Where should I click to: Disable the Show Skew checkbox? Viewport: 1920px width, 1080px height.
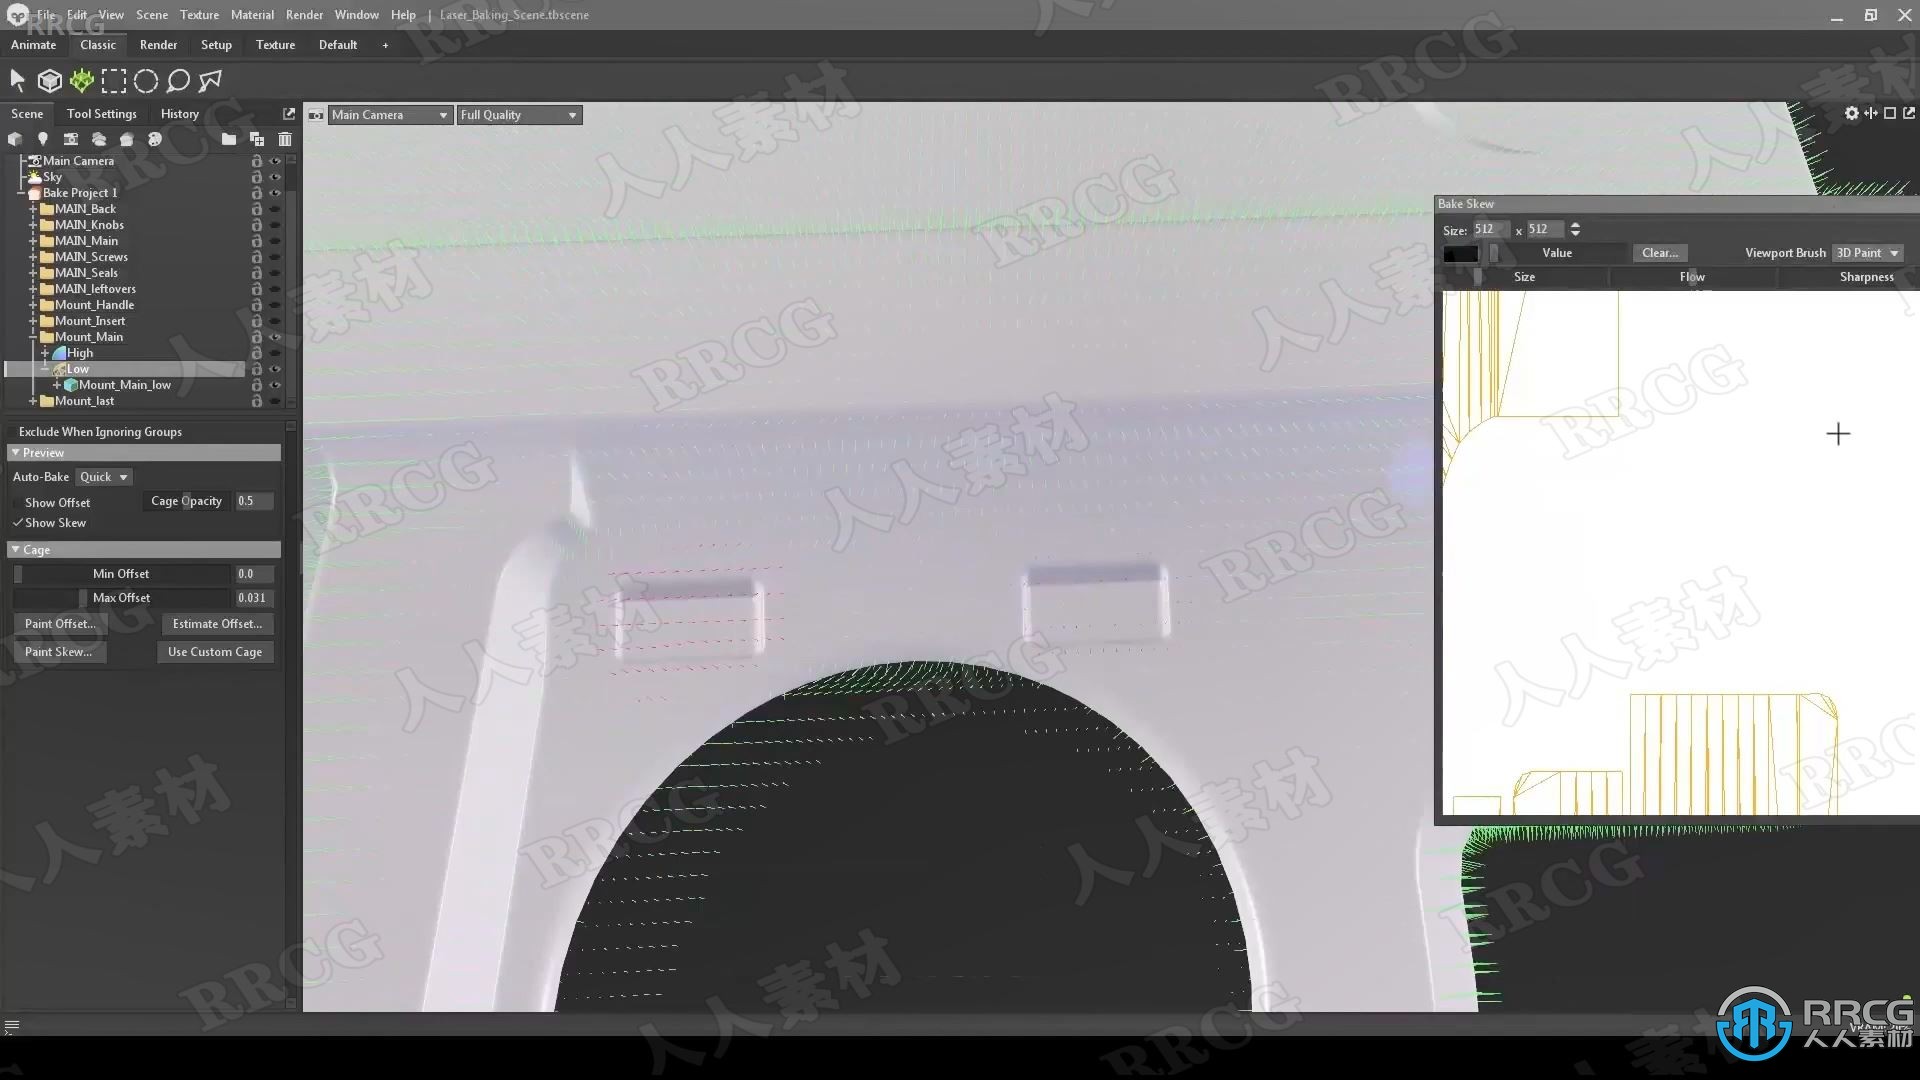click(x=18, y=523)
